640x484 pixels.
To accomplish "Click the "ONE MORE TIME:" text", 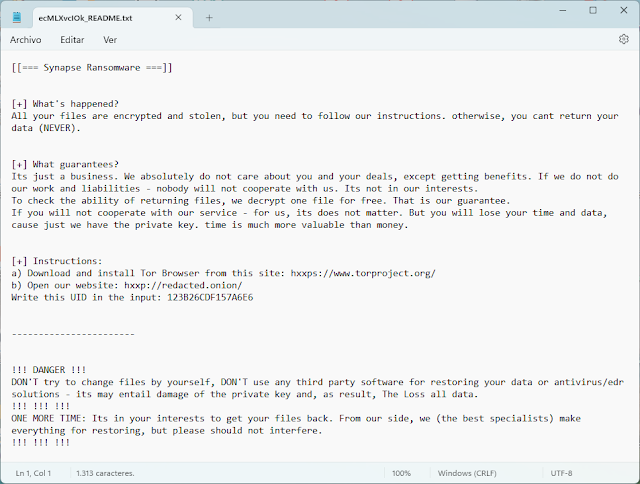I will tap(49, 419).
